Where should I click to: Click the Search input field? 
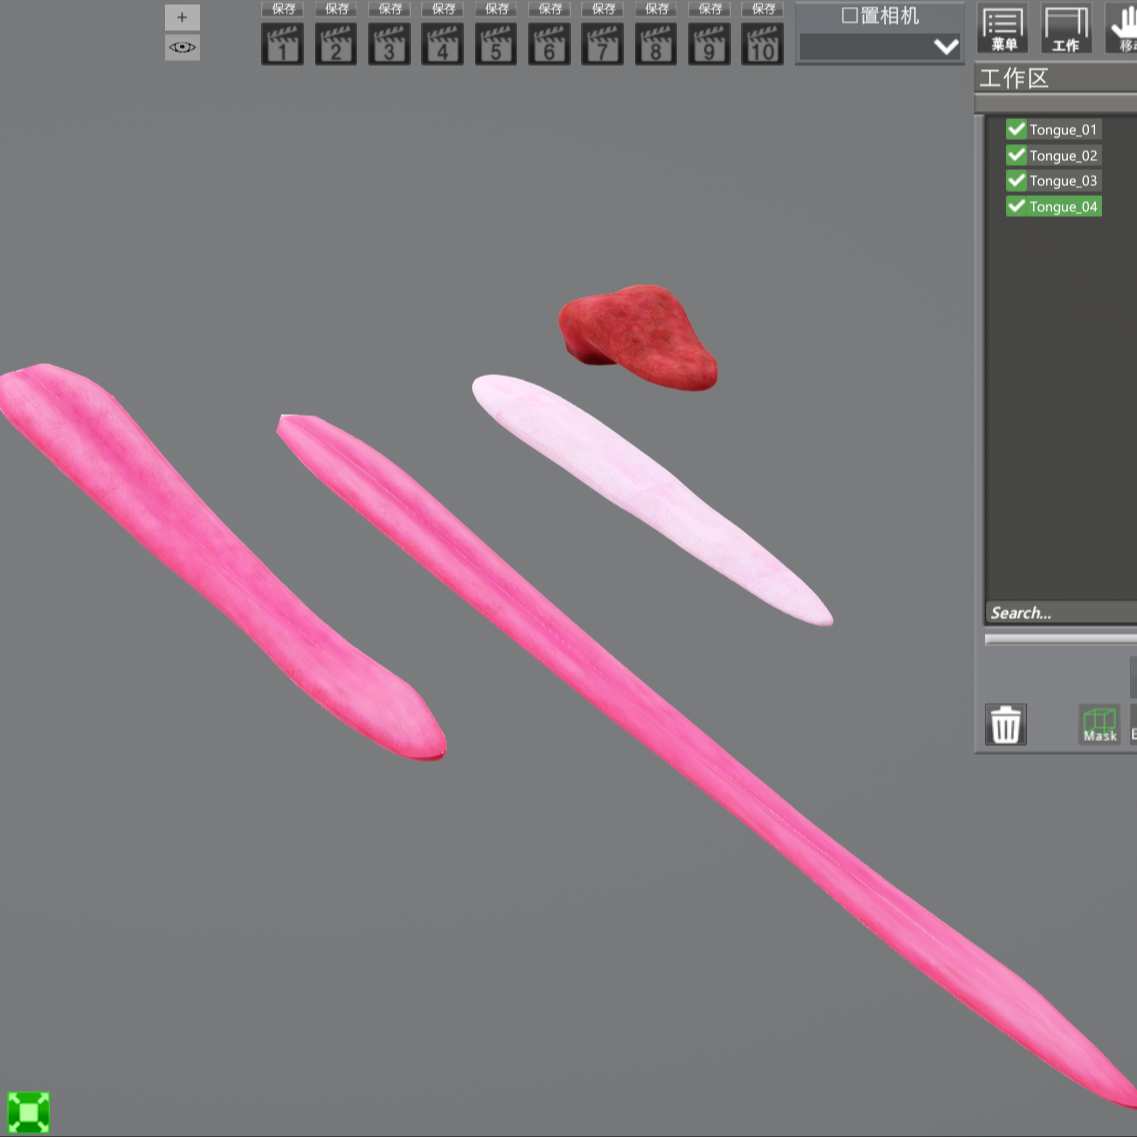(x=1062, y=613)
